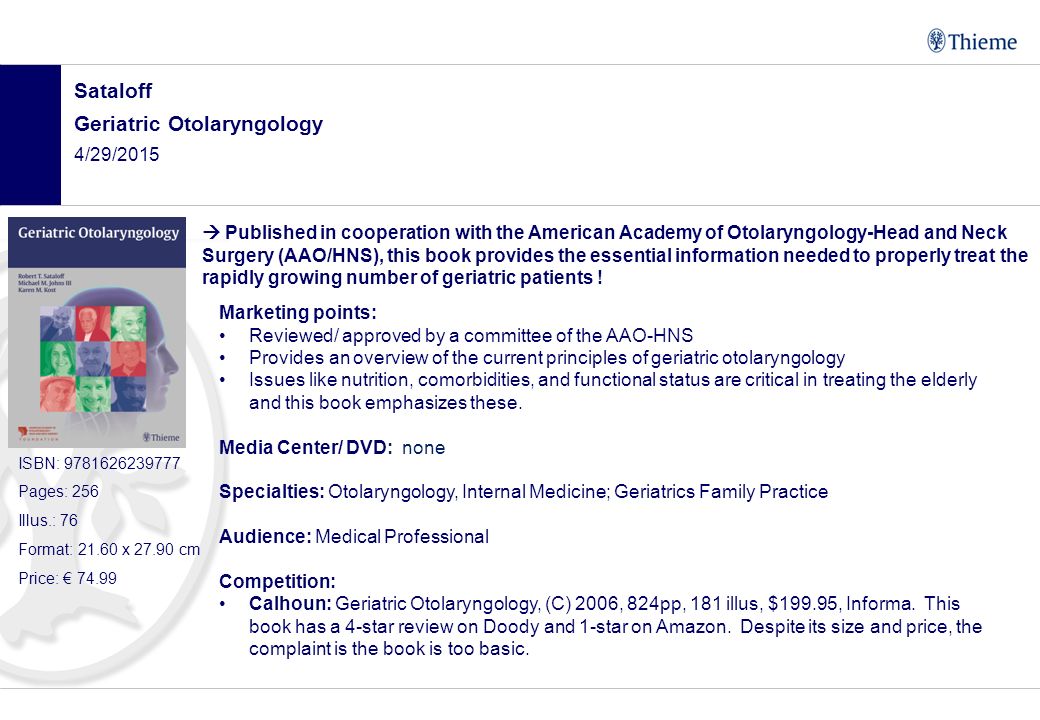The image size is (1040, 720).
Task: Click the Price € 74.99 text
Action: click(68, 578)
